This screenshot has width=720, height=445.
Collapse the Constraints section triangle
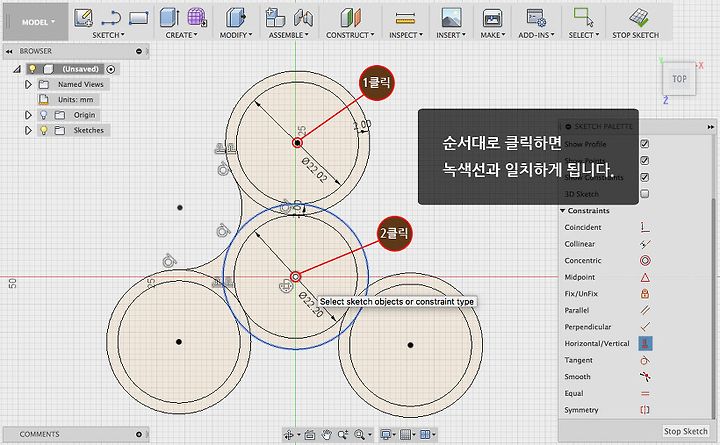(x=562, y=211)
